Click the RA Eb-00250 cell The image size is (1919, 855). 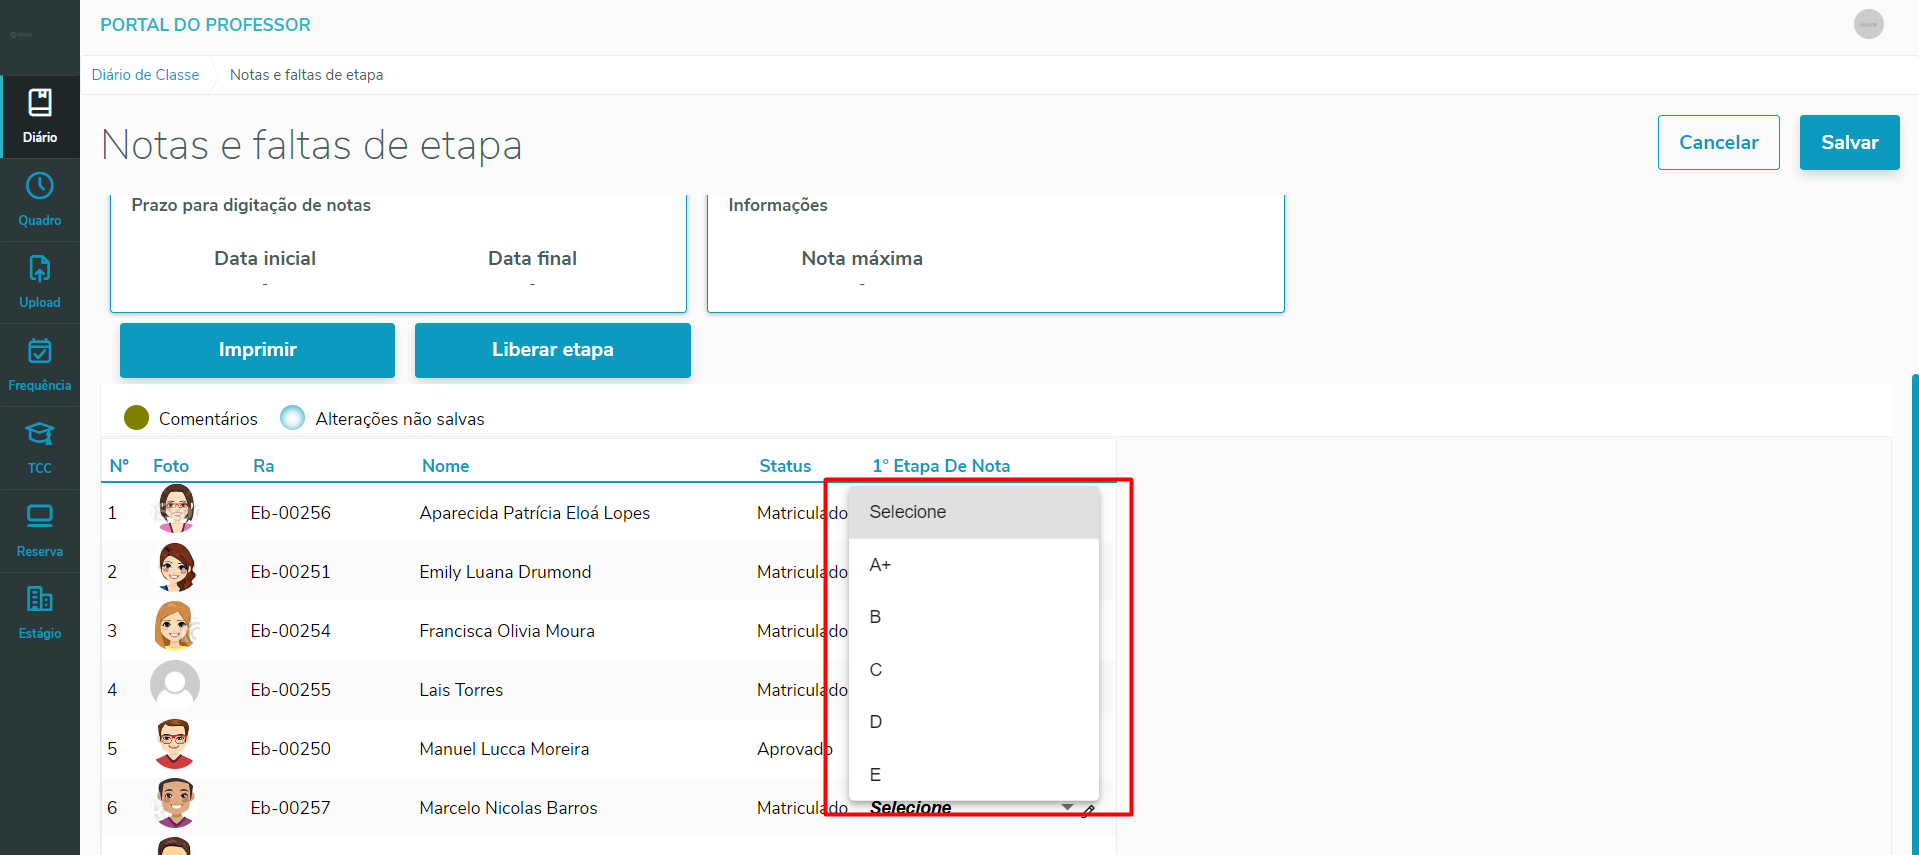pos(290,749)
